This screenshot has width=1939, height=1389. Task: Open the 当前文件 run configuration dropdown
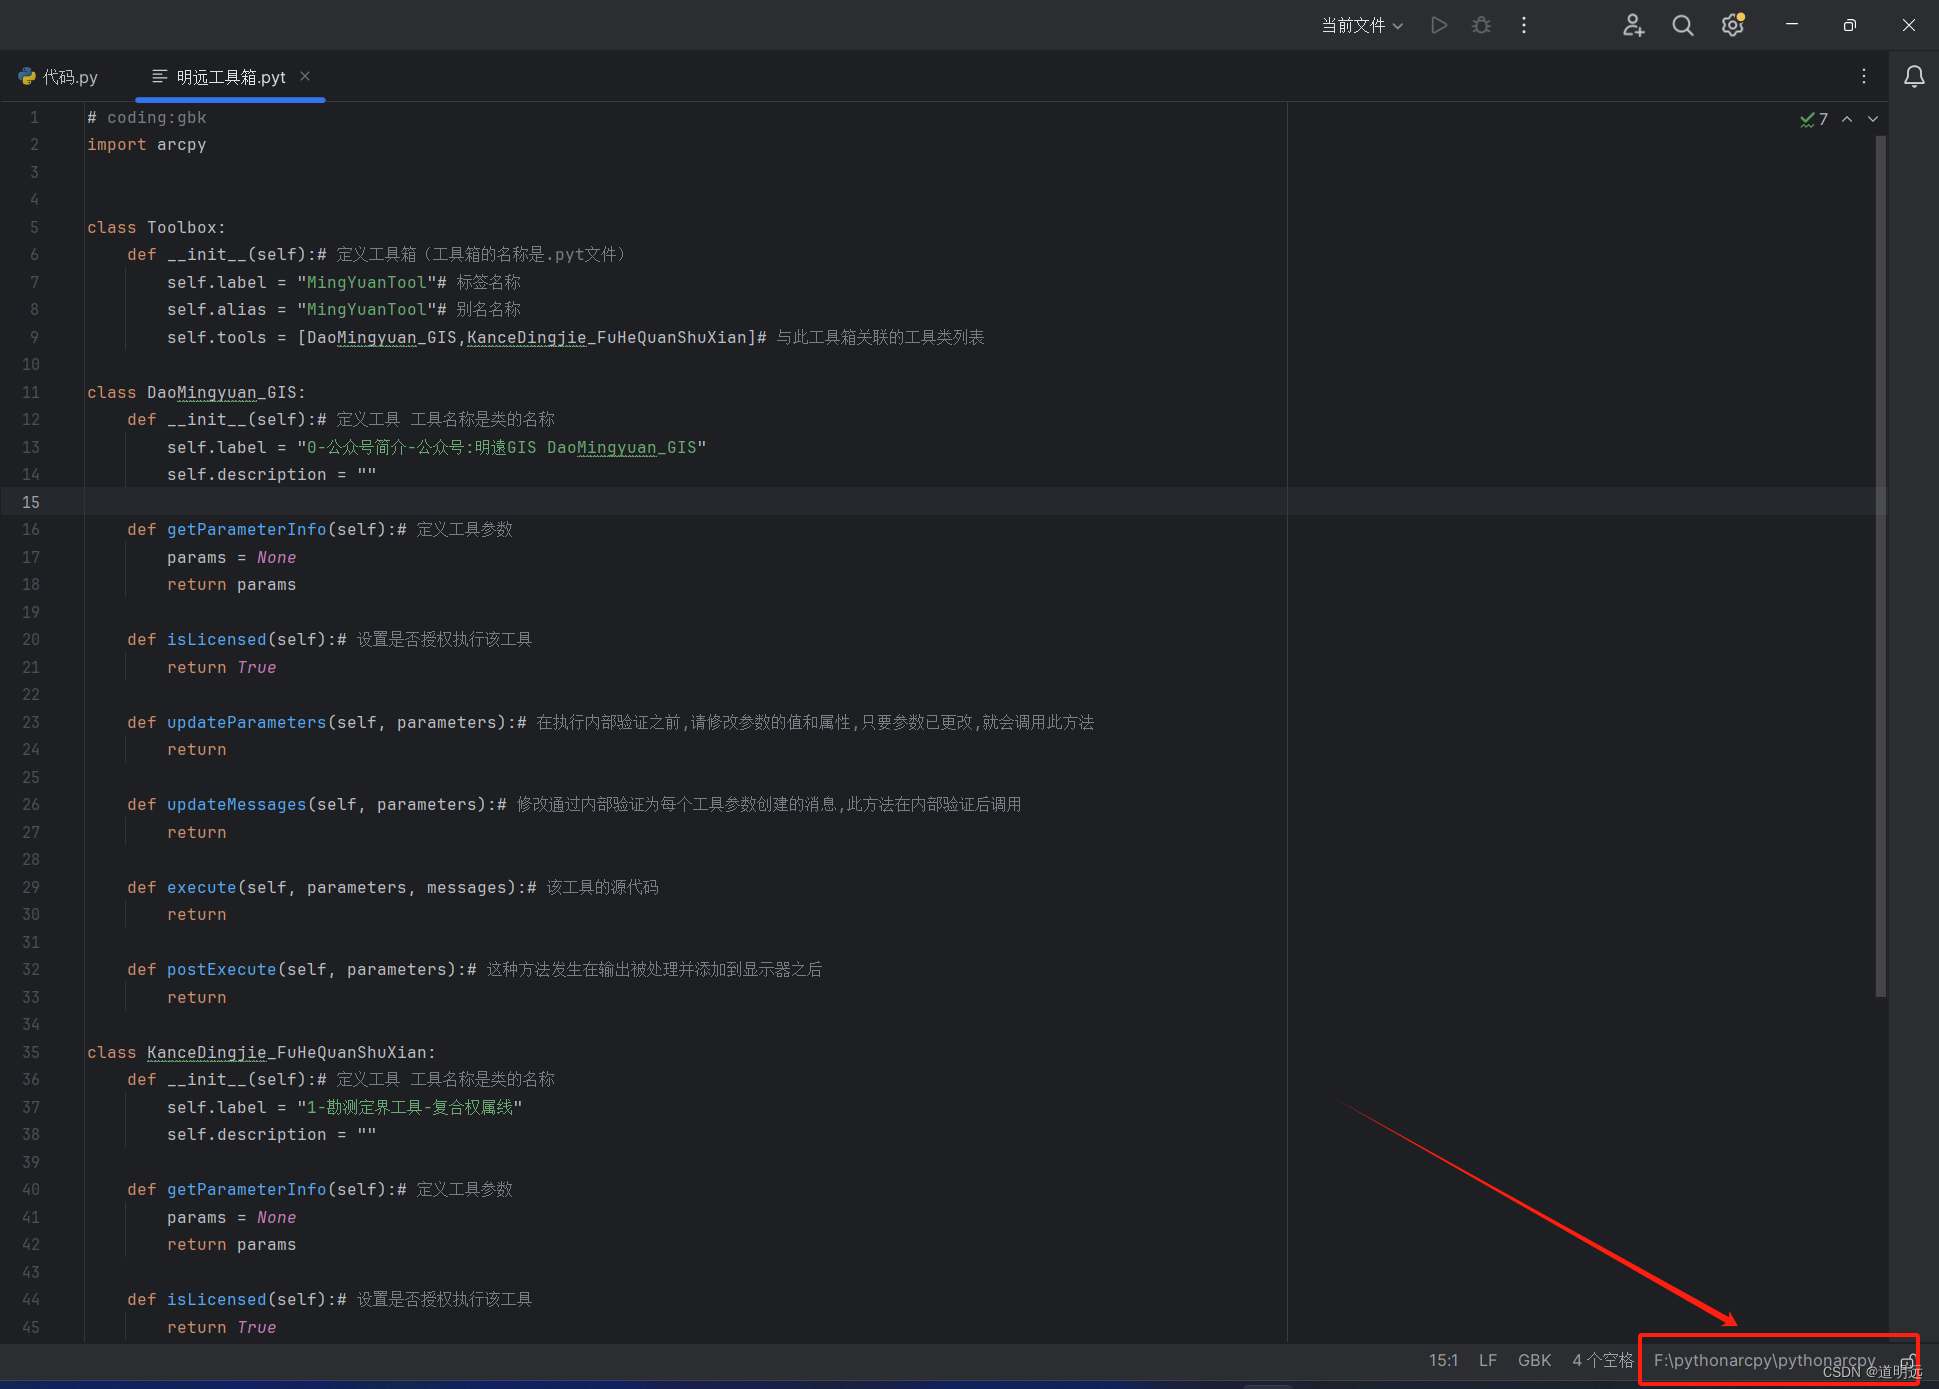pos(1362,25)
